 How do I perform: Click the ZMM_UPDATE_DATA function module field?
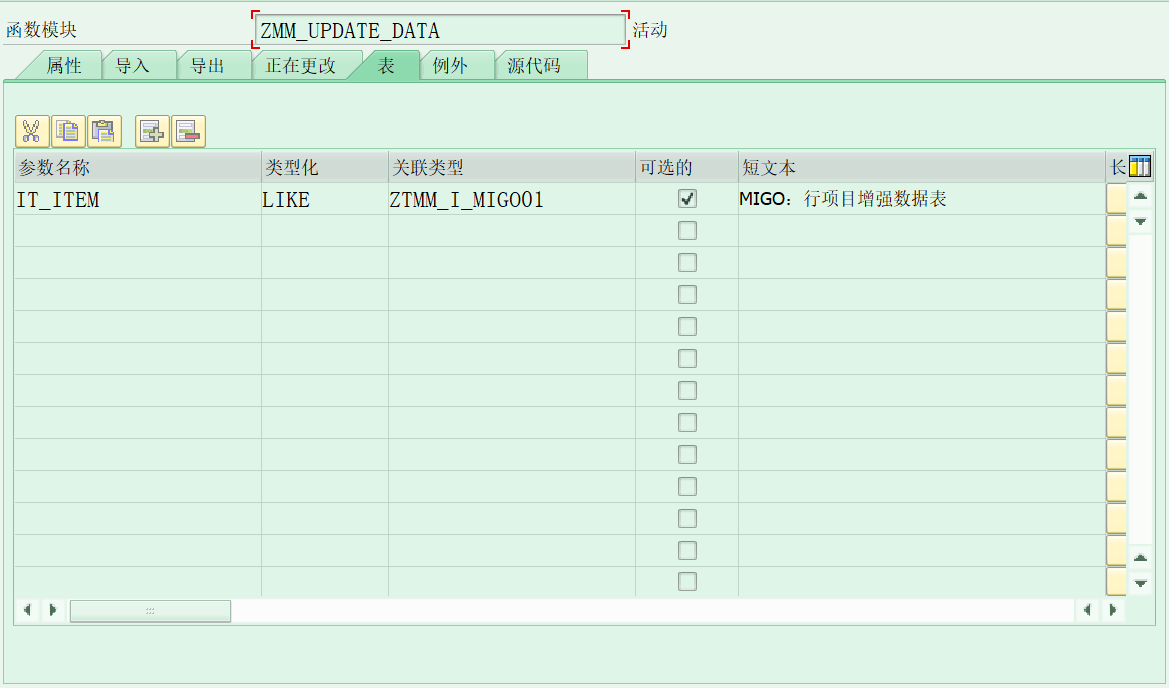[440, 30]
